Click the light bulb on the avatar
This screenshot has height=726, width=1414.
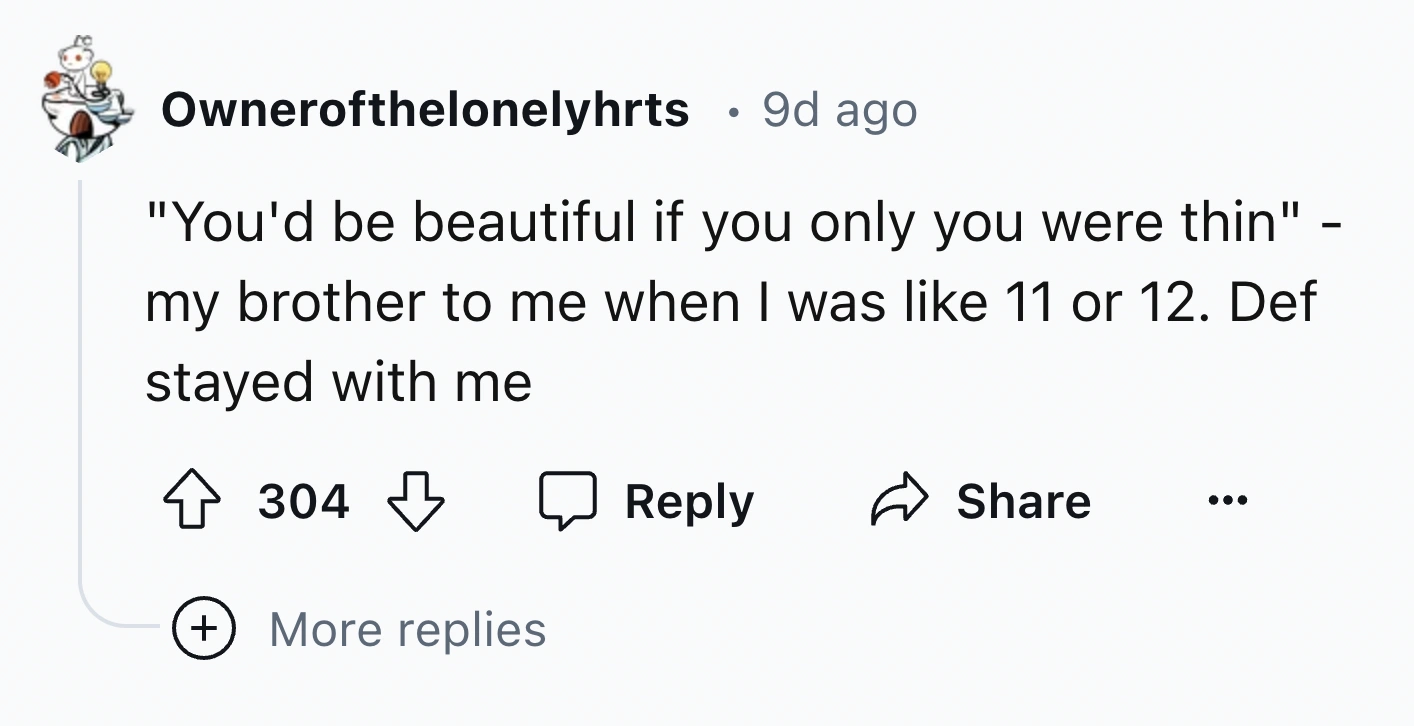101,74
